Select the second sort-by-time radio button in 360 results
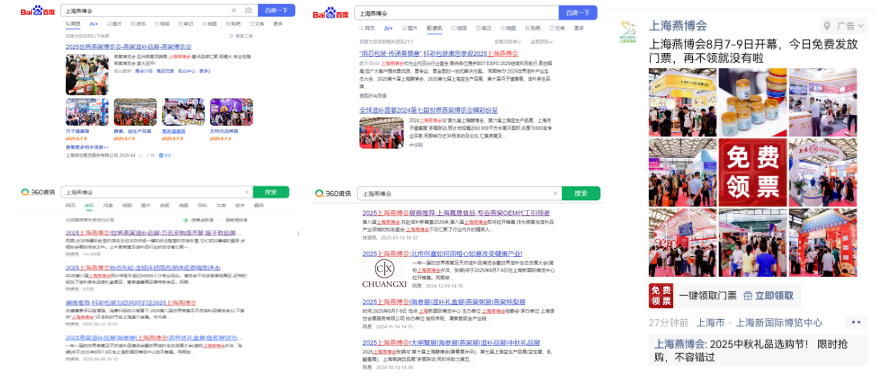880x388 pixels. 221,220
